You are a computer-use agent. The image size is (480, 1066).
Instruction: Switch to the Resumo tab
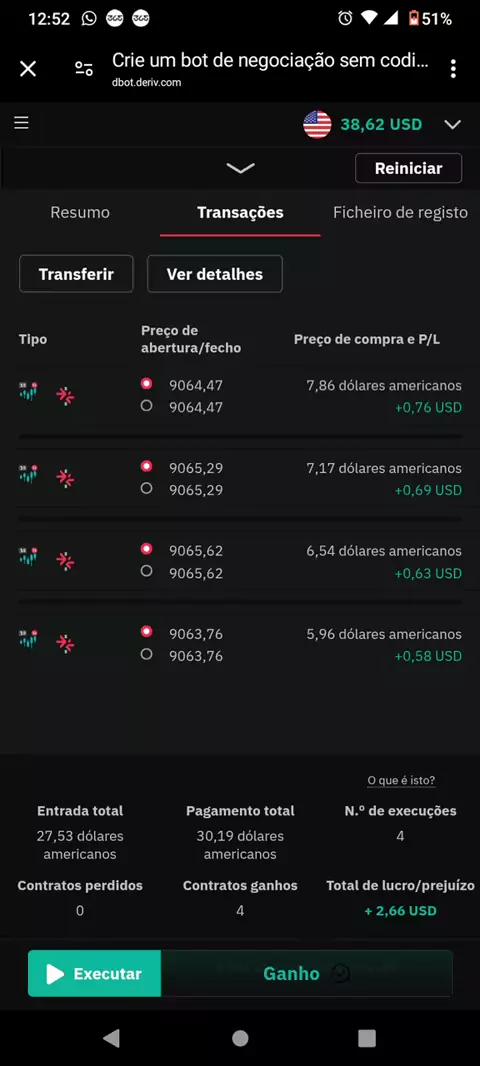(x=80, y=213)
